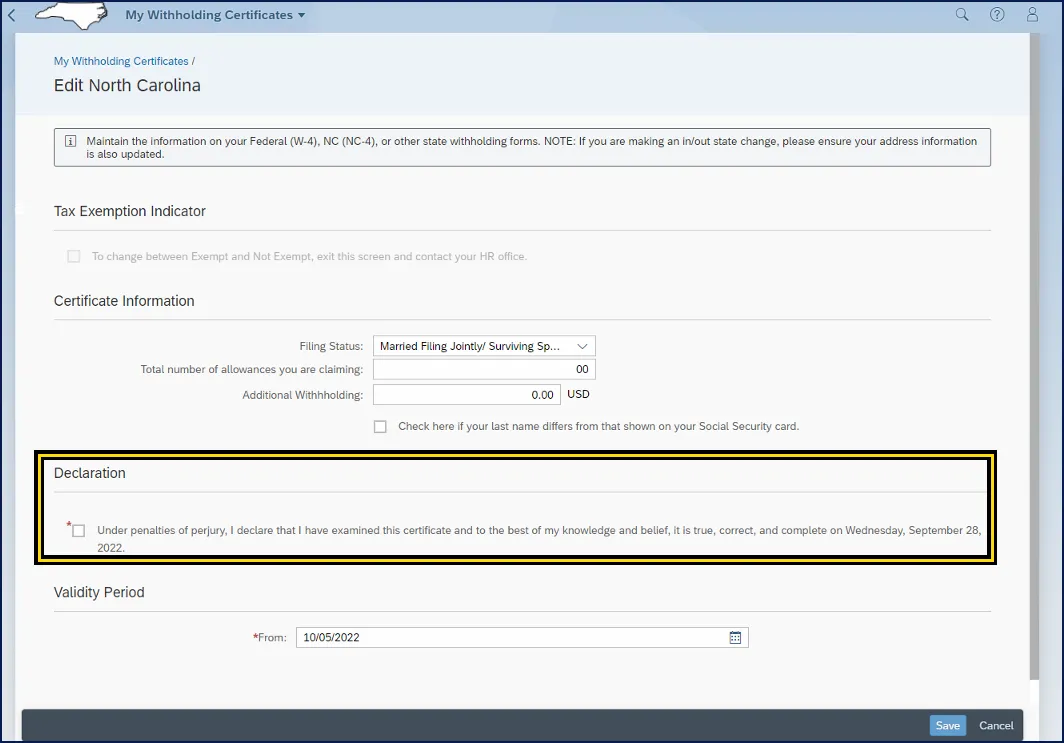The height and width of the screenshot is (743, 1064).
Task: Open the user profile icon
Action: coord(1033,15)
